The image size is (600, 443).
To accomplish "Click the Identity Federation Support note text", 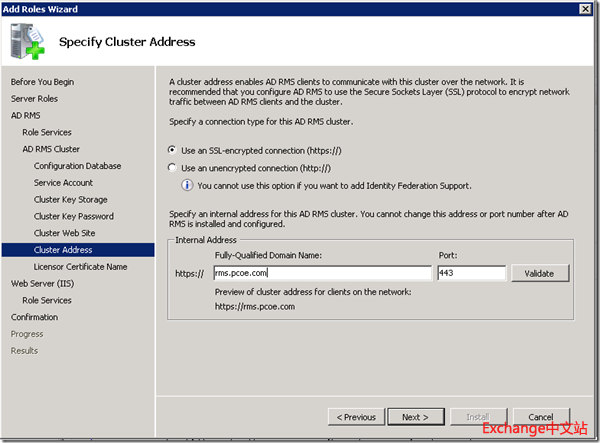I will click(334, 186).
